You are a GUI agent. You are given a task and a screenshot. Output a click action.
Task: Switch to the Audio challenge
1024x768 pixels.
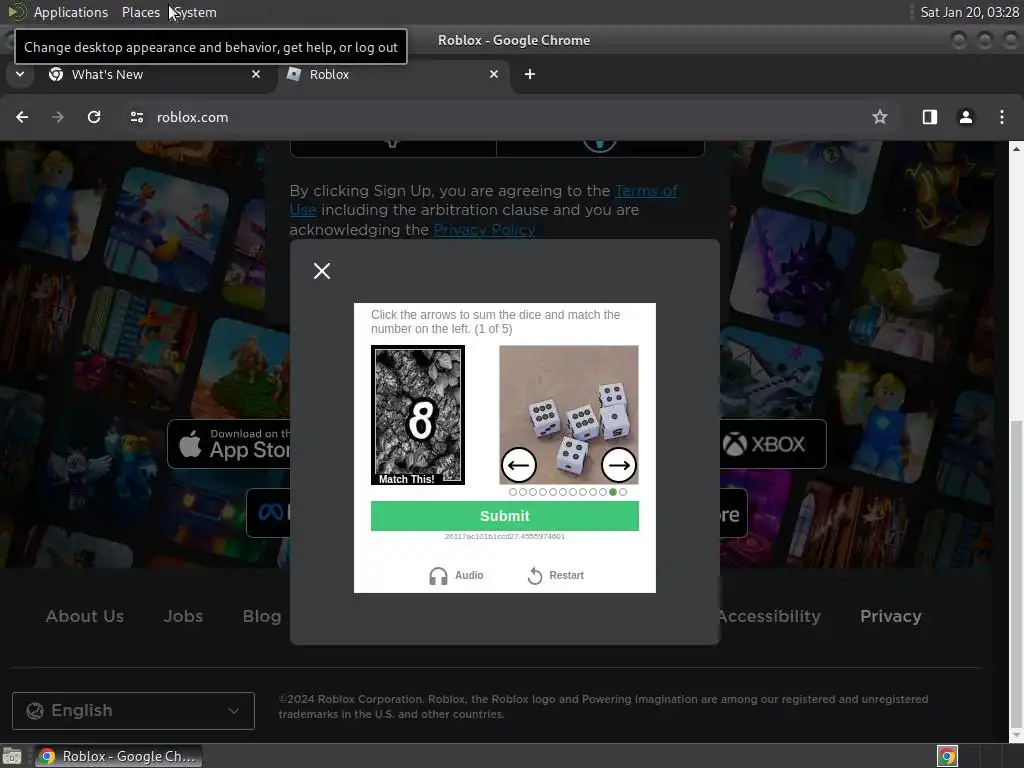click(456, 575)
